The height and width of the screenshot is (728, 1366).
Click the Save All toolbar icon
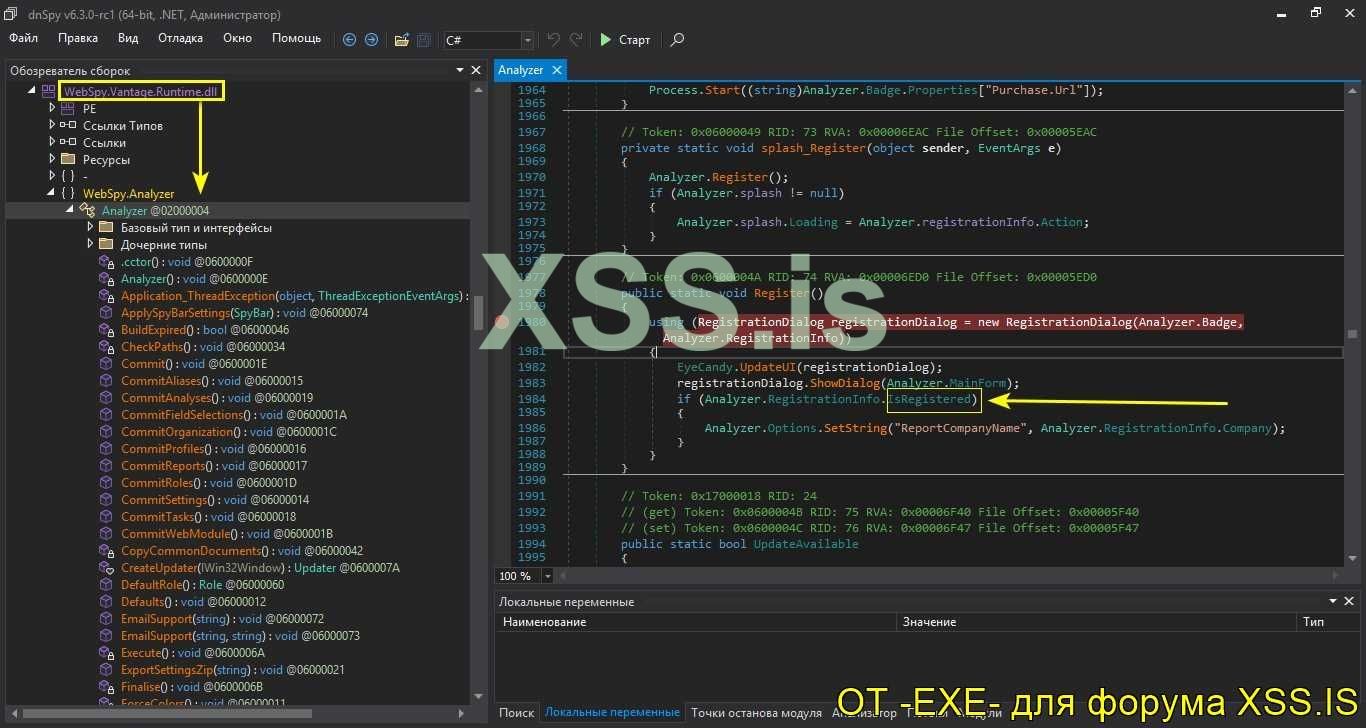click(424, 40)
